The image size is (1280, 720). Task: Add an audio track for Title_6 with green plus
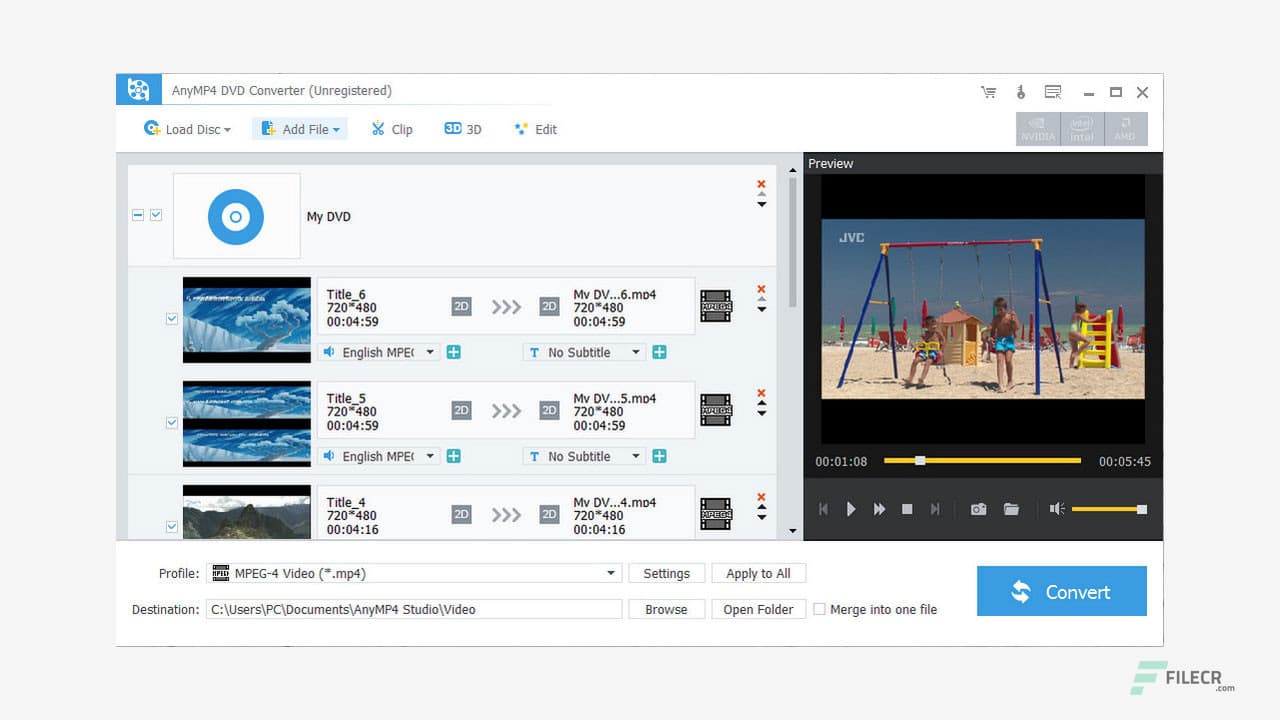click(453, 352)
